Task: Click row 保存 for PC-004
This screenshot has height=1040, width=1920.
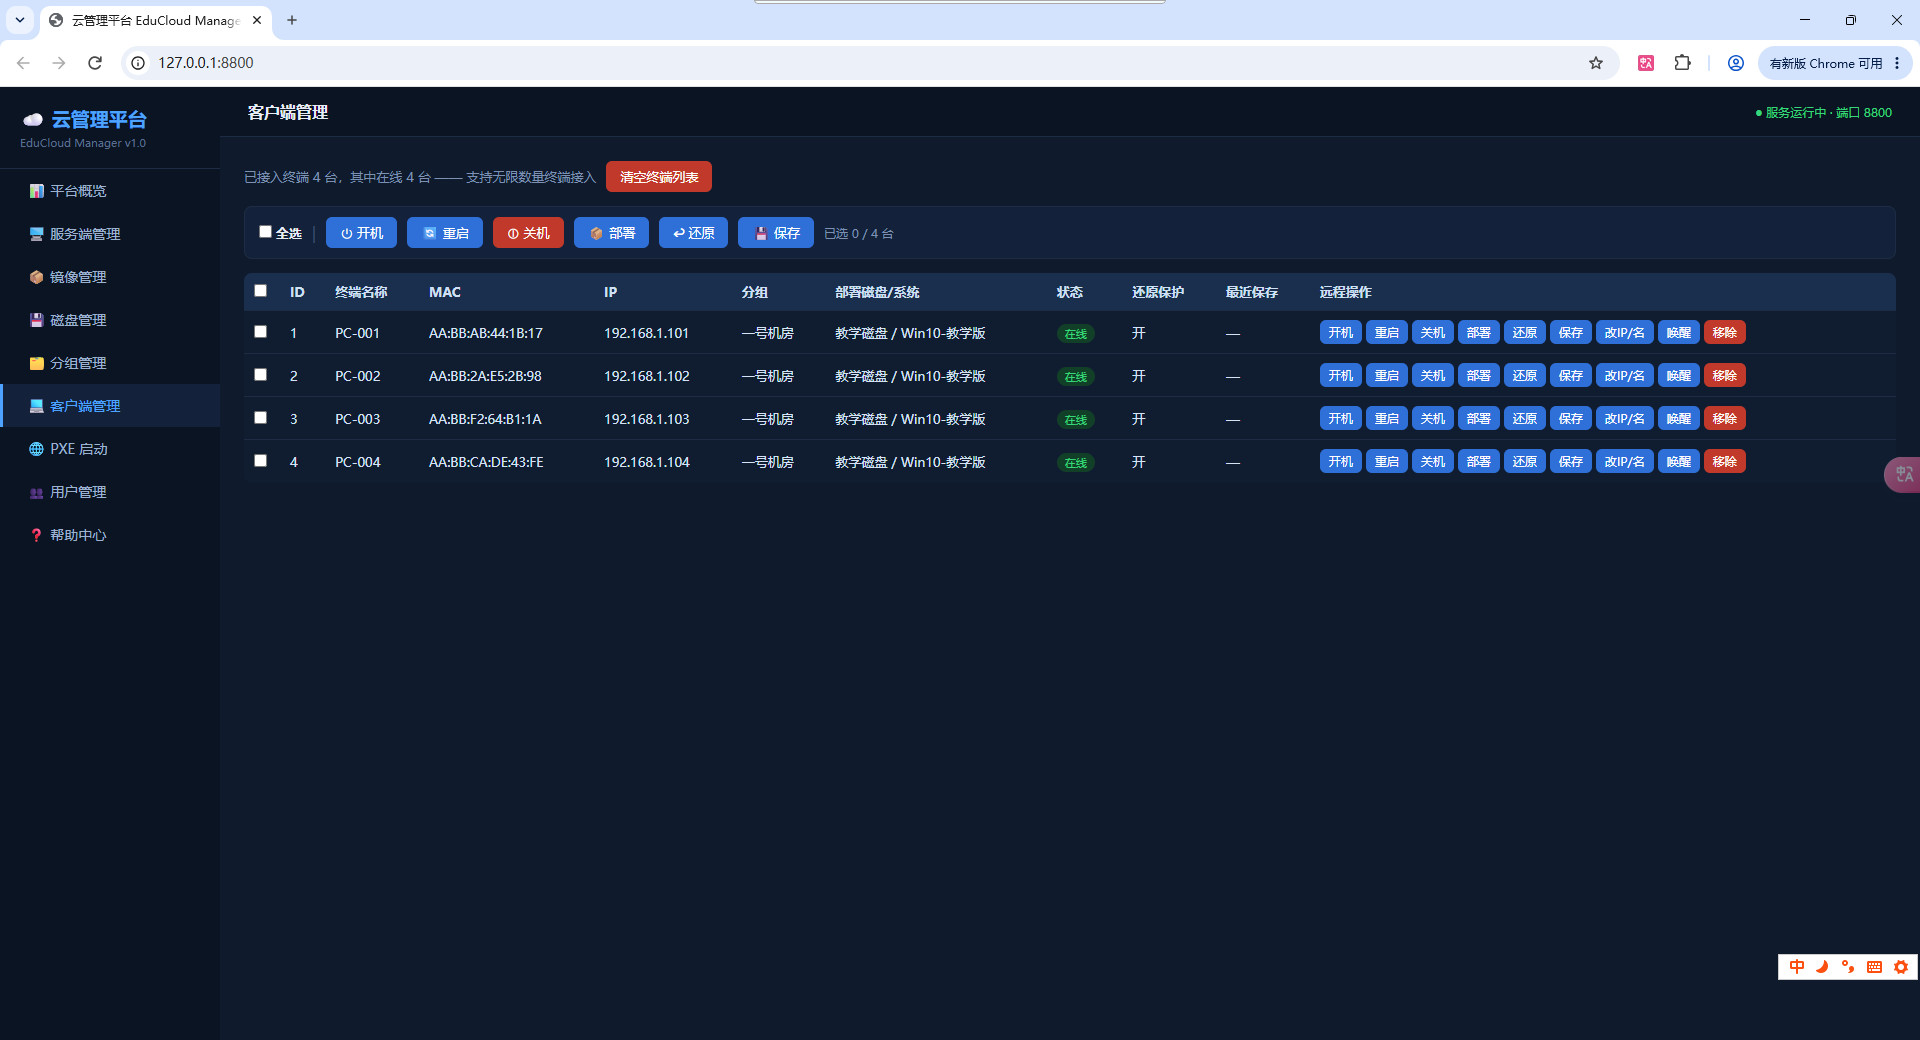Action: (x=1571, y=462)
